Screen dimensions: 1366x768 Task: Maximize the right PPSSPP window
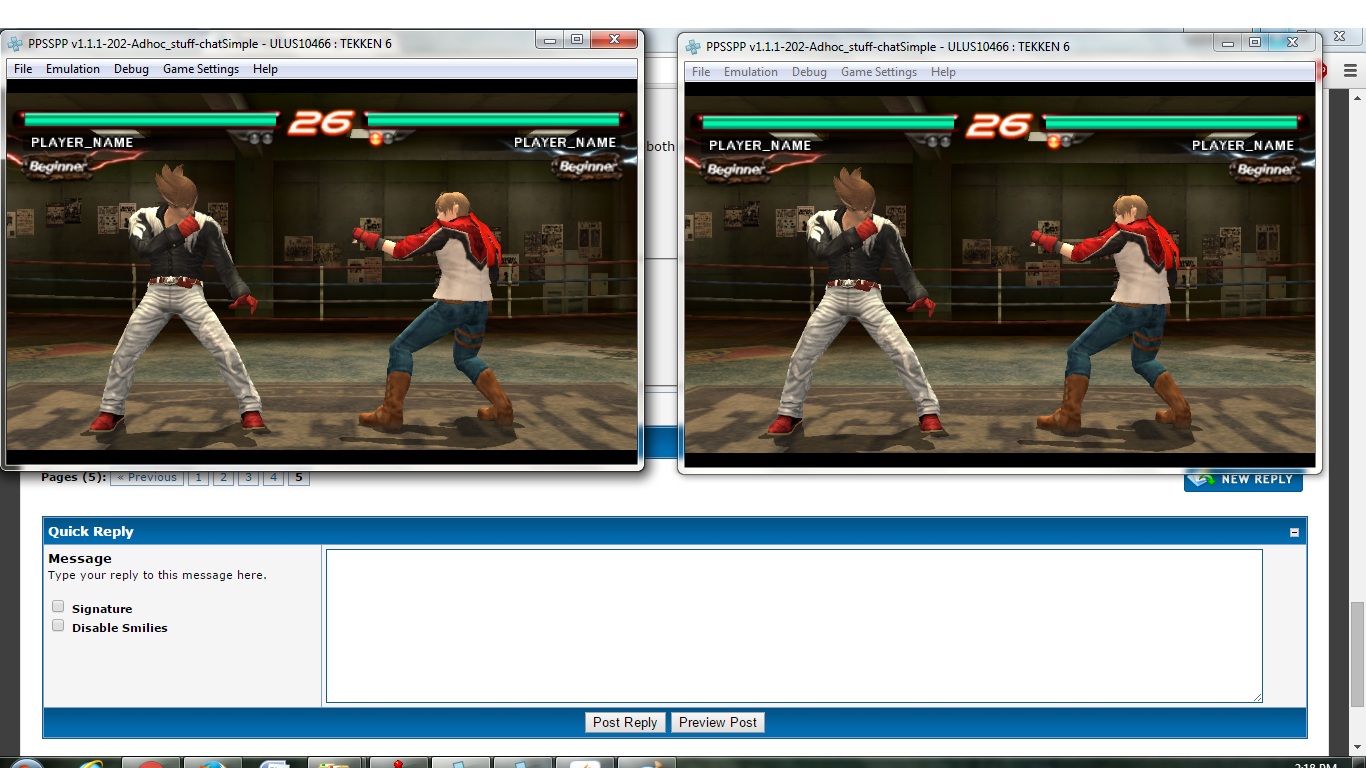[1255, 42]
